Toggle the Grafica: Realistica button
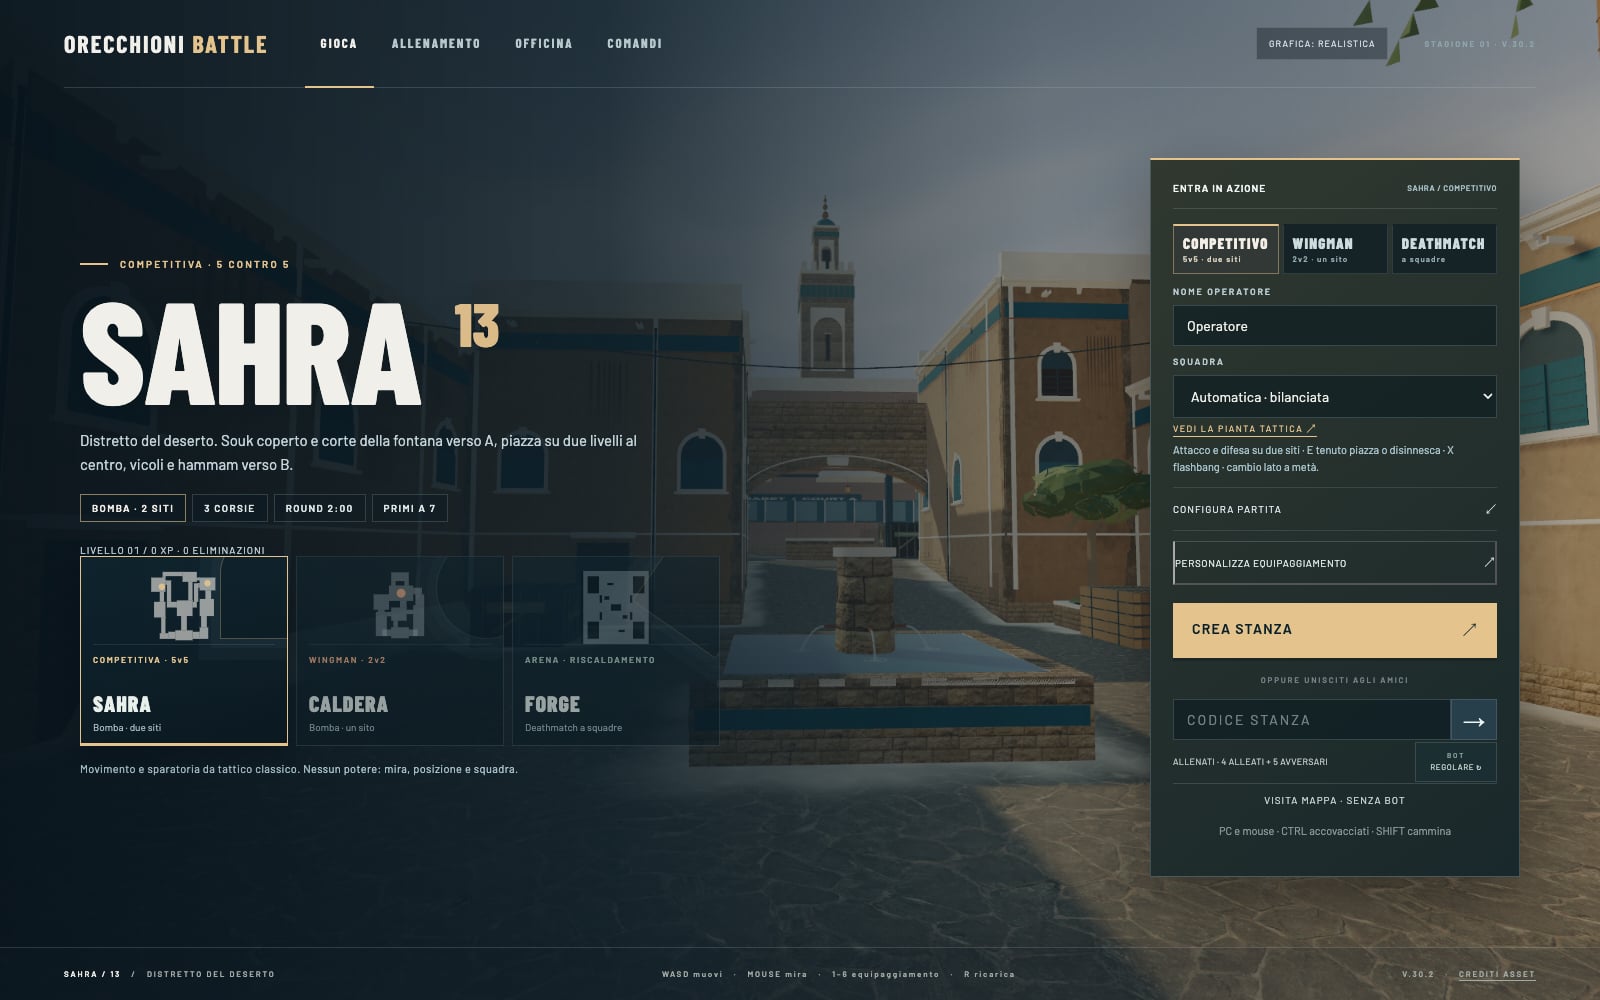Screen dimensions: 1600x1000 pyautogui.click(x=1321, y=44)
